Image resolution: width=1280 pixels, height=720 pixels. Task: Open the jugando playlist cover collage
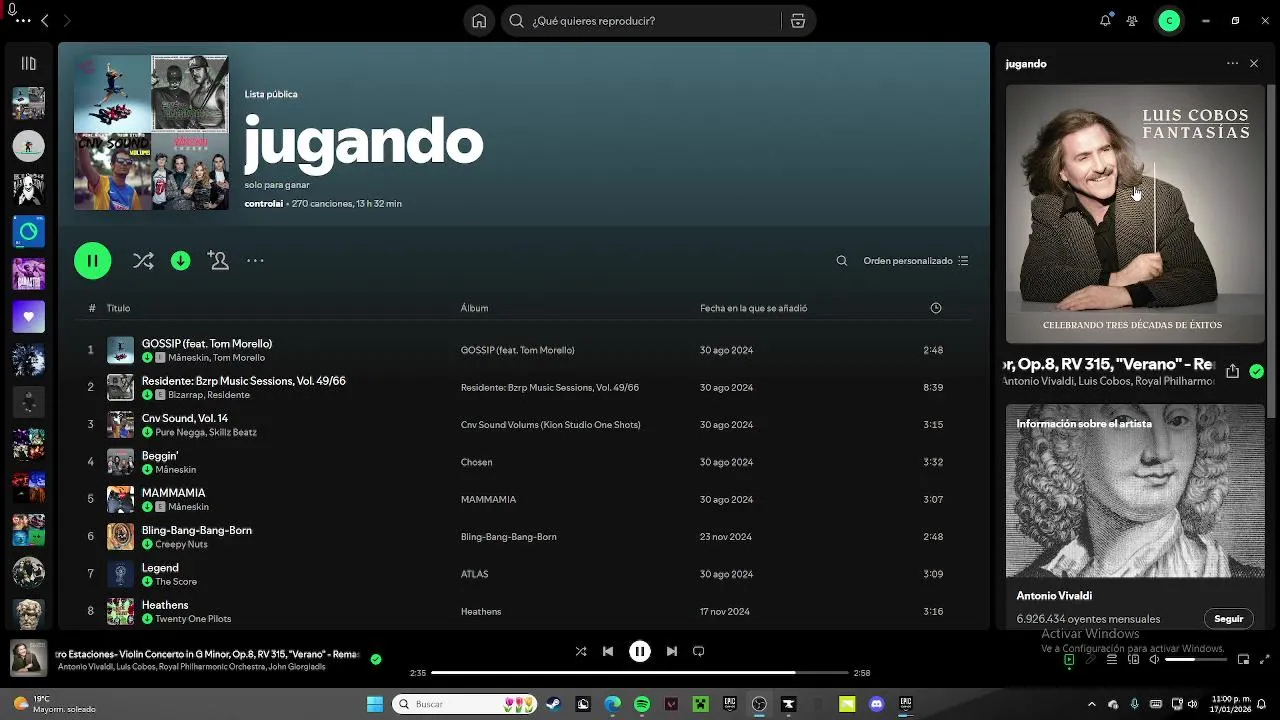151,132
